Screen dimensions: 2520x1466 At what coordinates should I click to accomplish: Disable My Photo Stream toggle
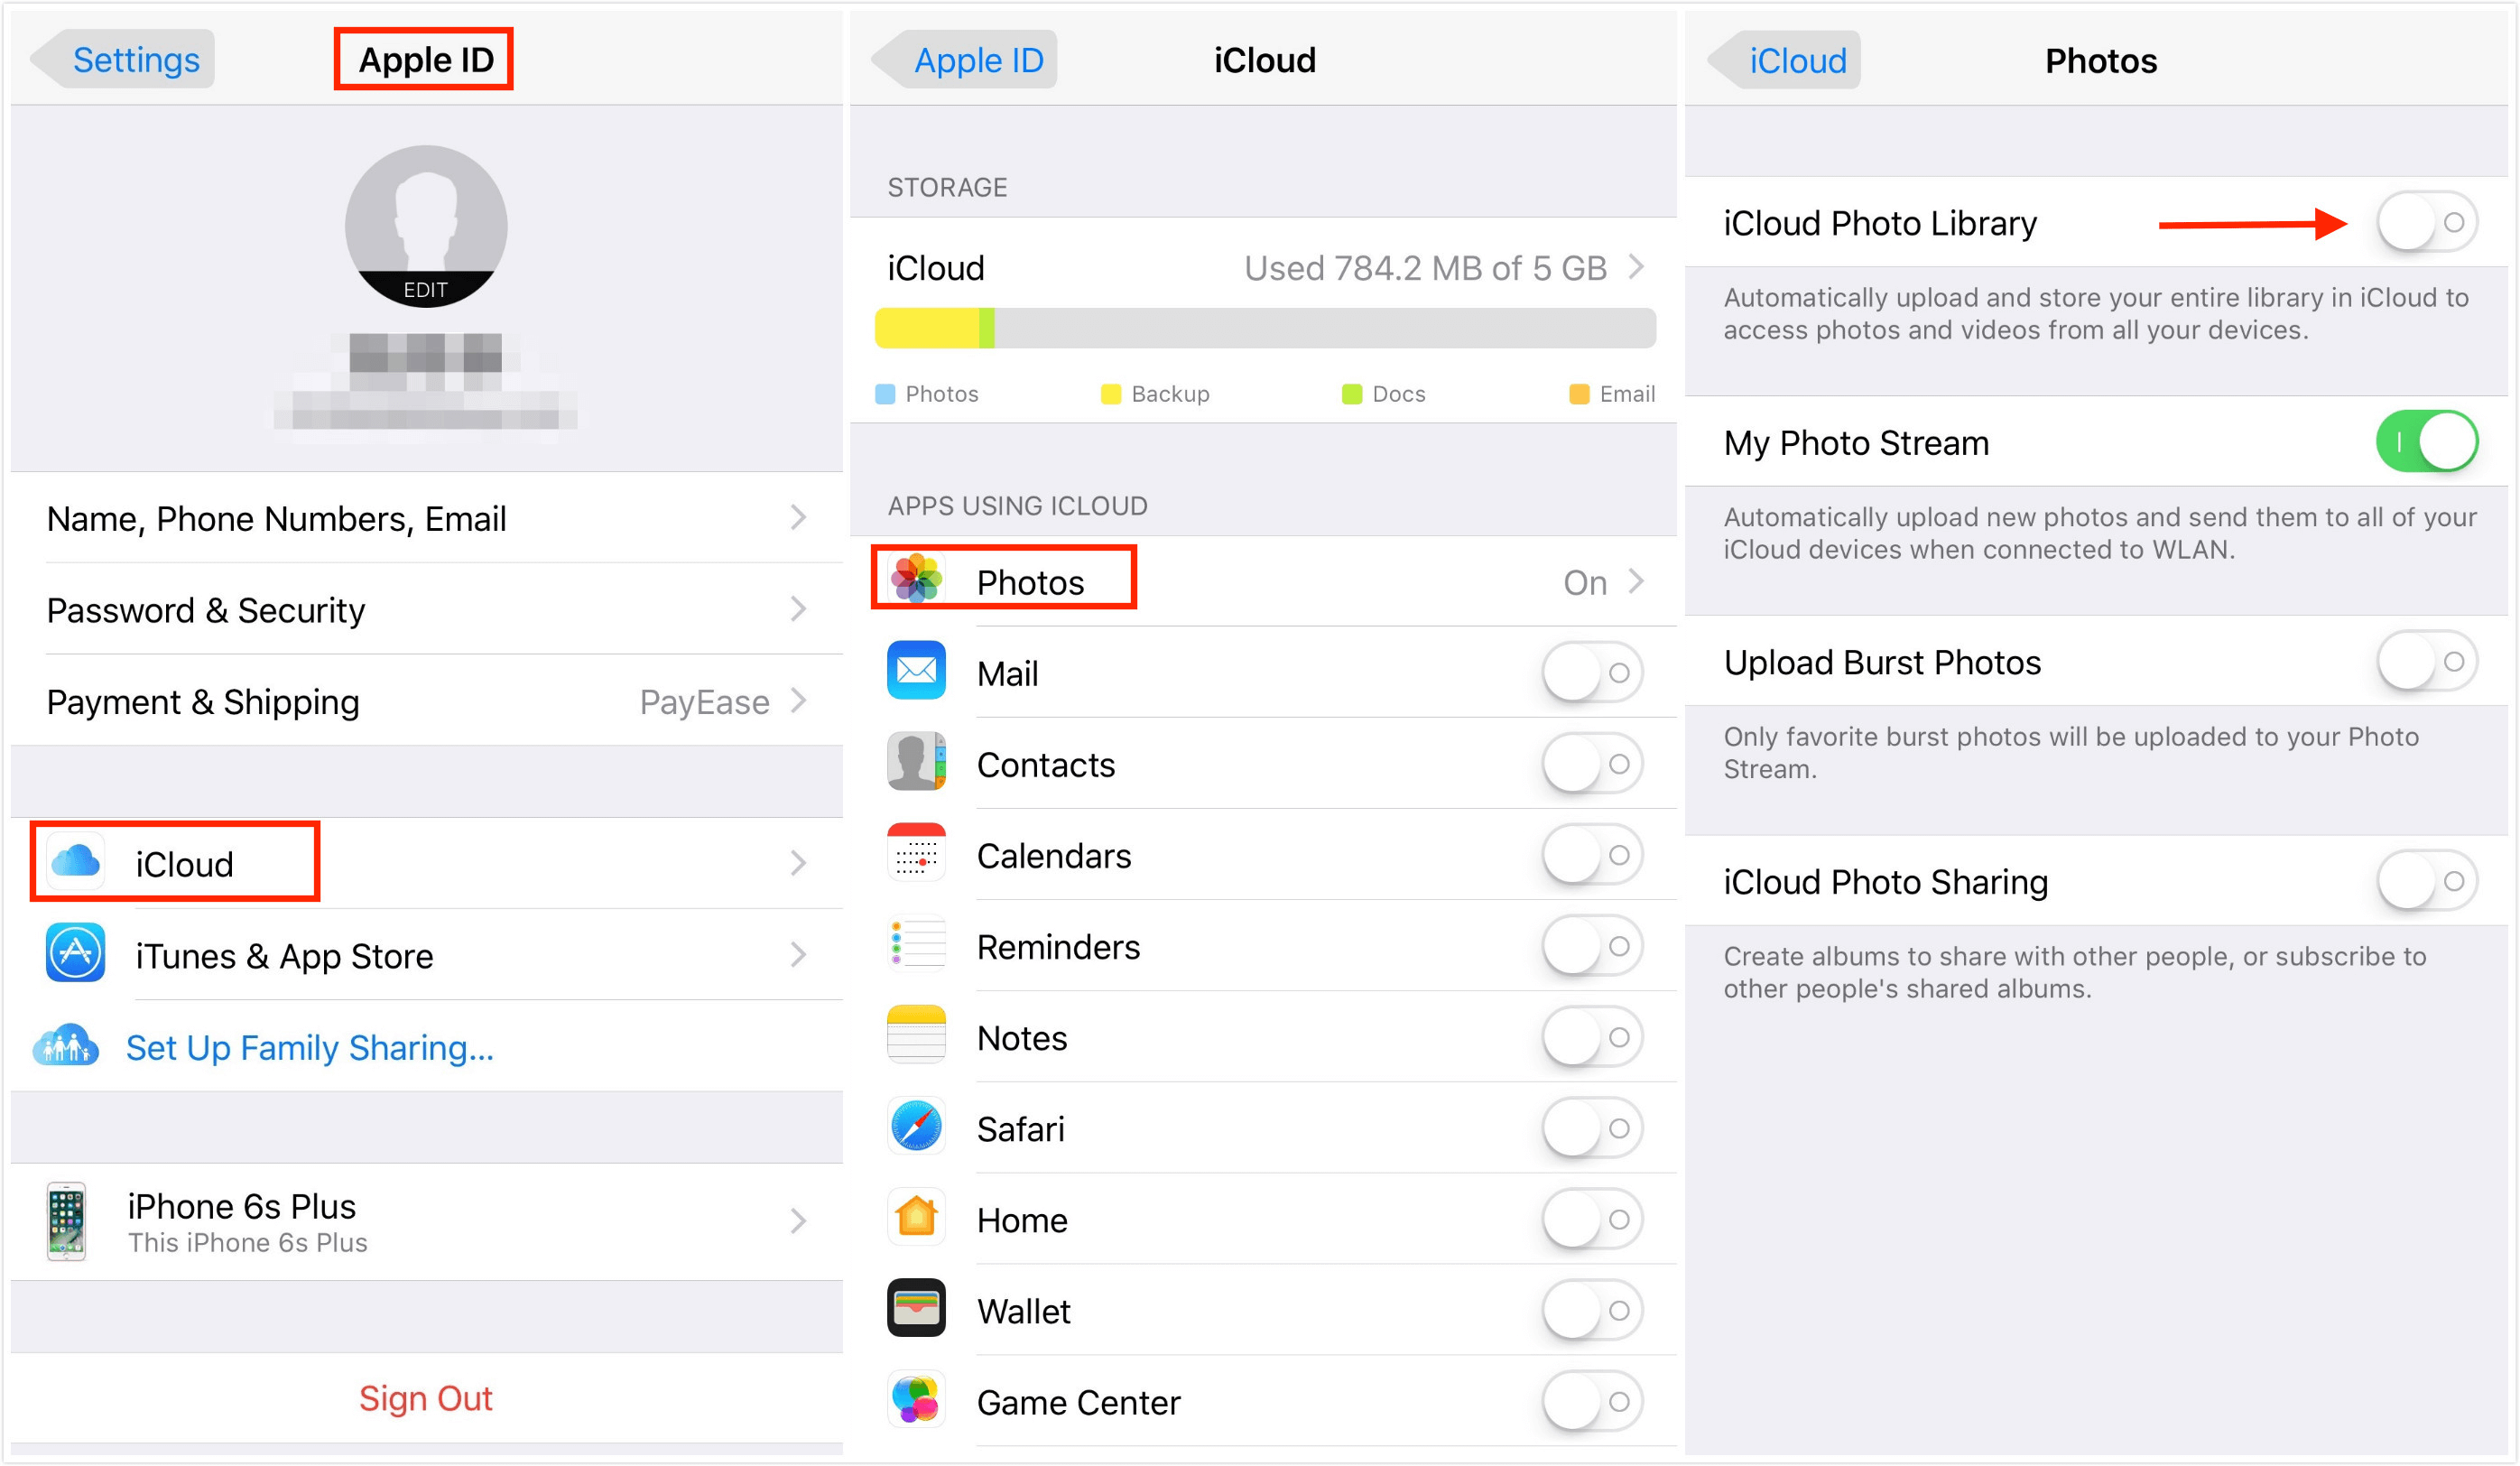(x=2438, y=443)
